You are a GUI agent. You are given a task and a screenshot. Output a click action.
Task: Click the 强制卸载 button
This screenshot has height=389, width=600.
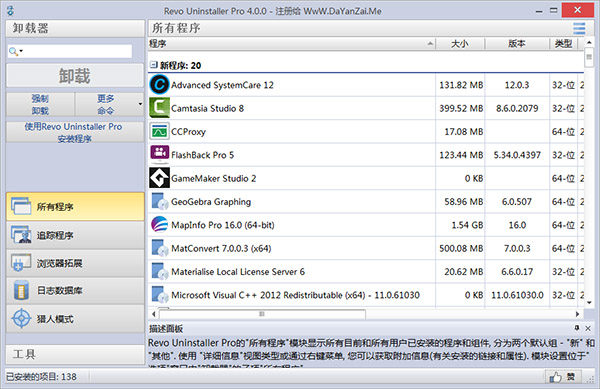click(40, 104)
